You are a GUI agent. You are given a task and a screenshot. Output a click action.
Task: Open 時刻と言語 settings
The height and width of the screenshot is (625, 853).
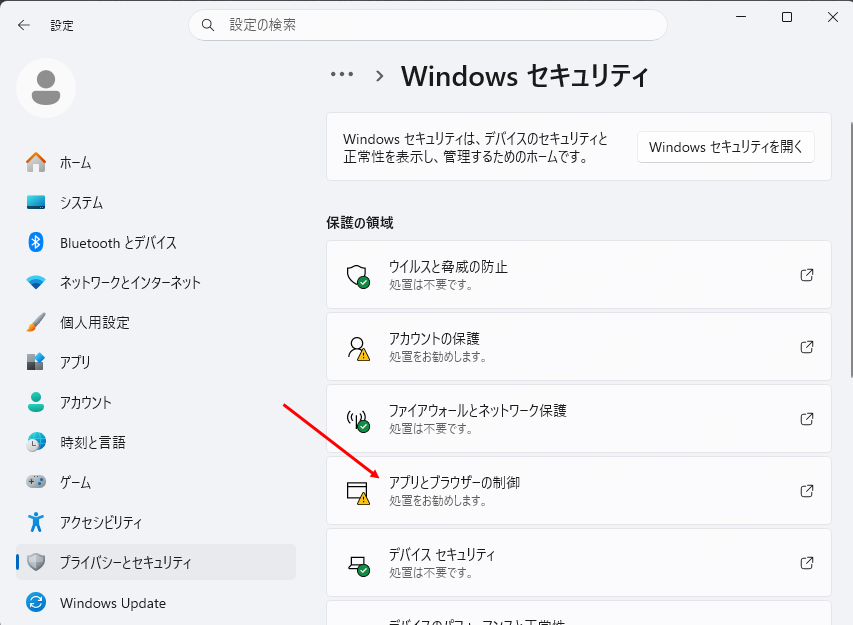coord(92,443)
